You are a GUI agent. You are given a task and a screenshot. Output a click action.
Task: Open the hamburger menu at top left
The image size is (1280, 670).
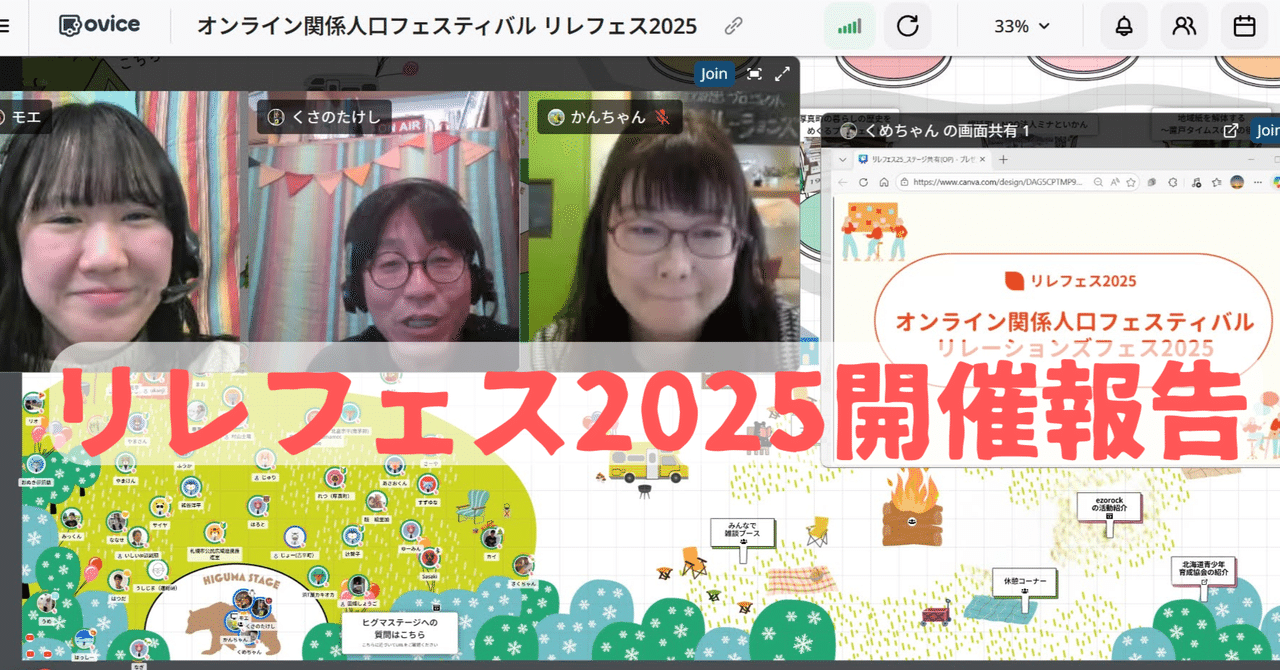[3, 26]
